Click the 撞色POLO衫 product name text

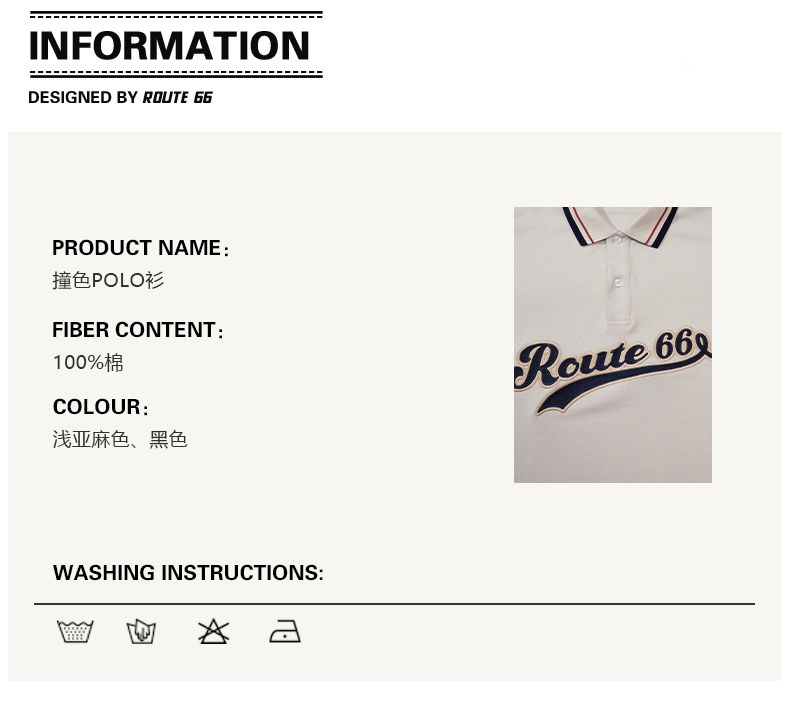click(x=108, y=280)
